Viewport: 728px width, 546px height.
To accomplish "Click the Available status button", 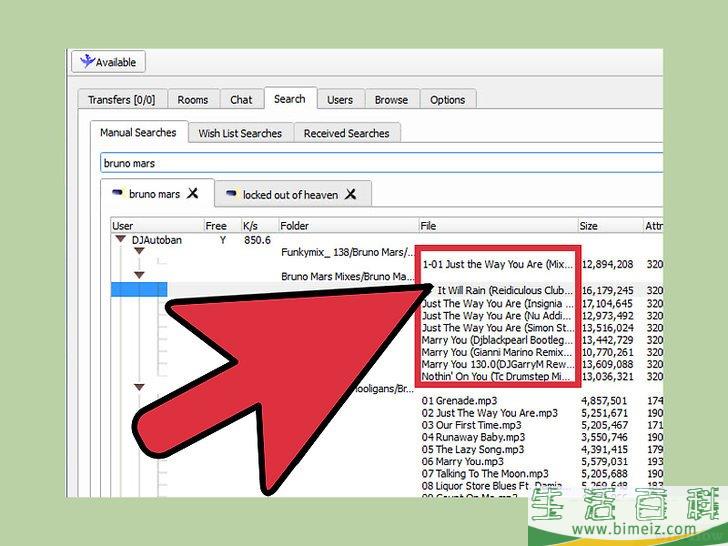I will tap(108, 62).
